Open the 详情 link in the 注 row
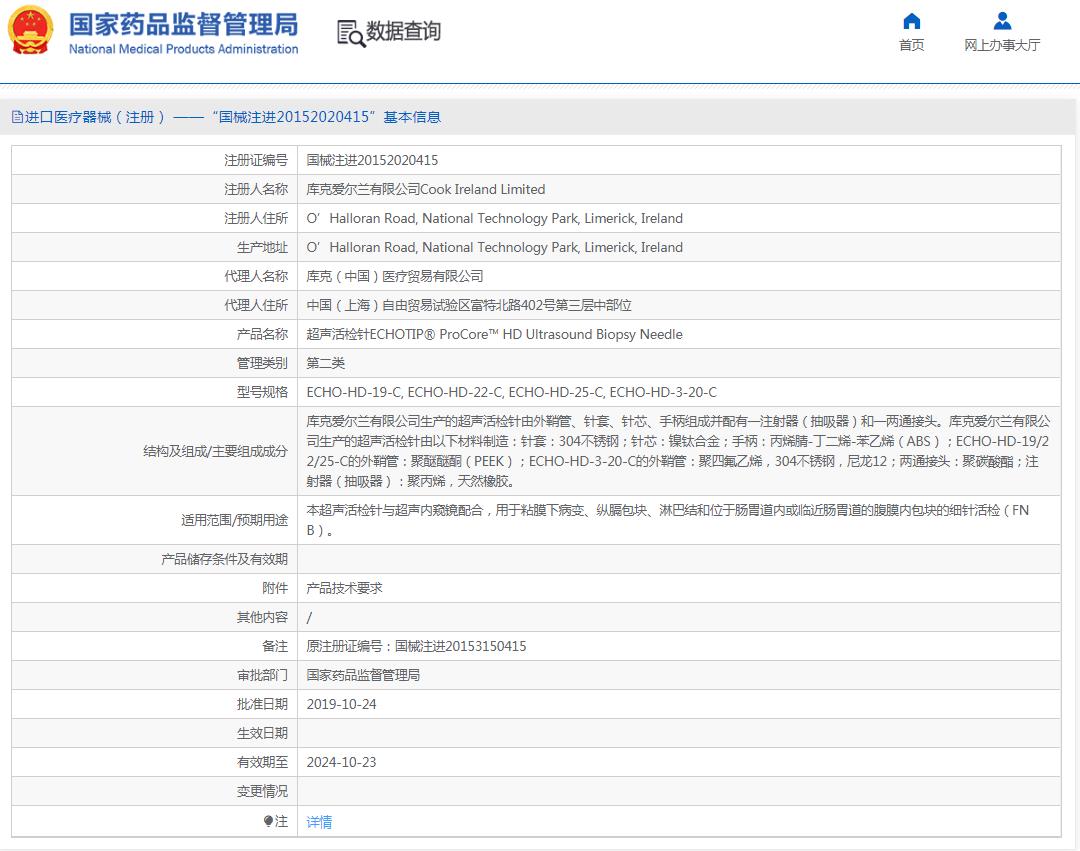The height and width of the screenshot is (851, 1080). click(x=319, y=821)
